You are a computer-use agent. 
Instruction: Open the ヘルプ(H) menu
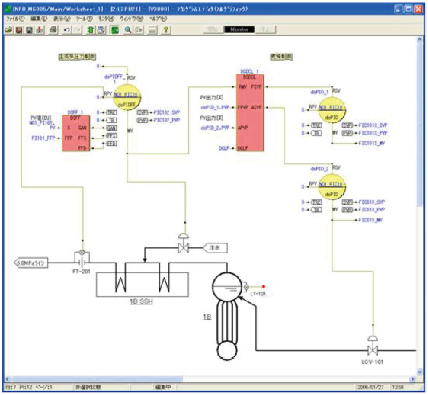(x=158, y=19)
